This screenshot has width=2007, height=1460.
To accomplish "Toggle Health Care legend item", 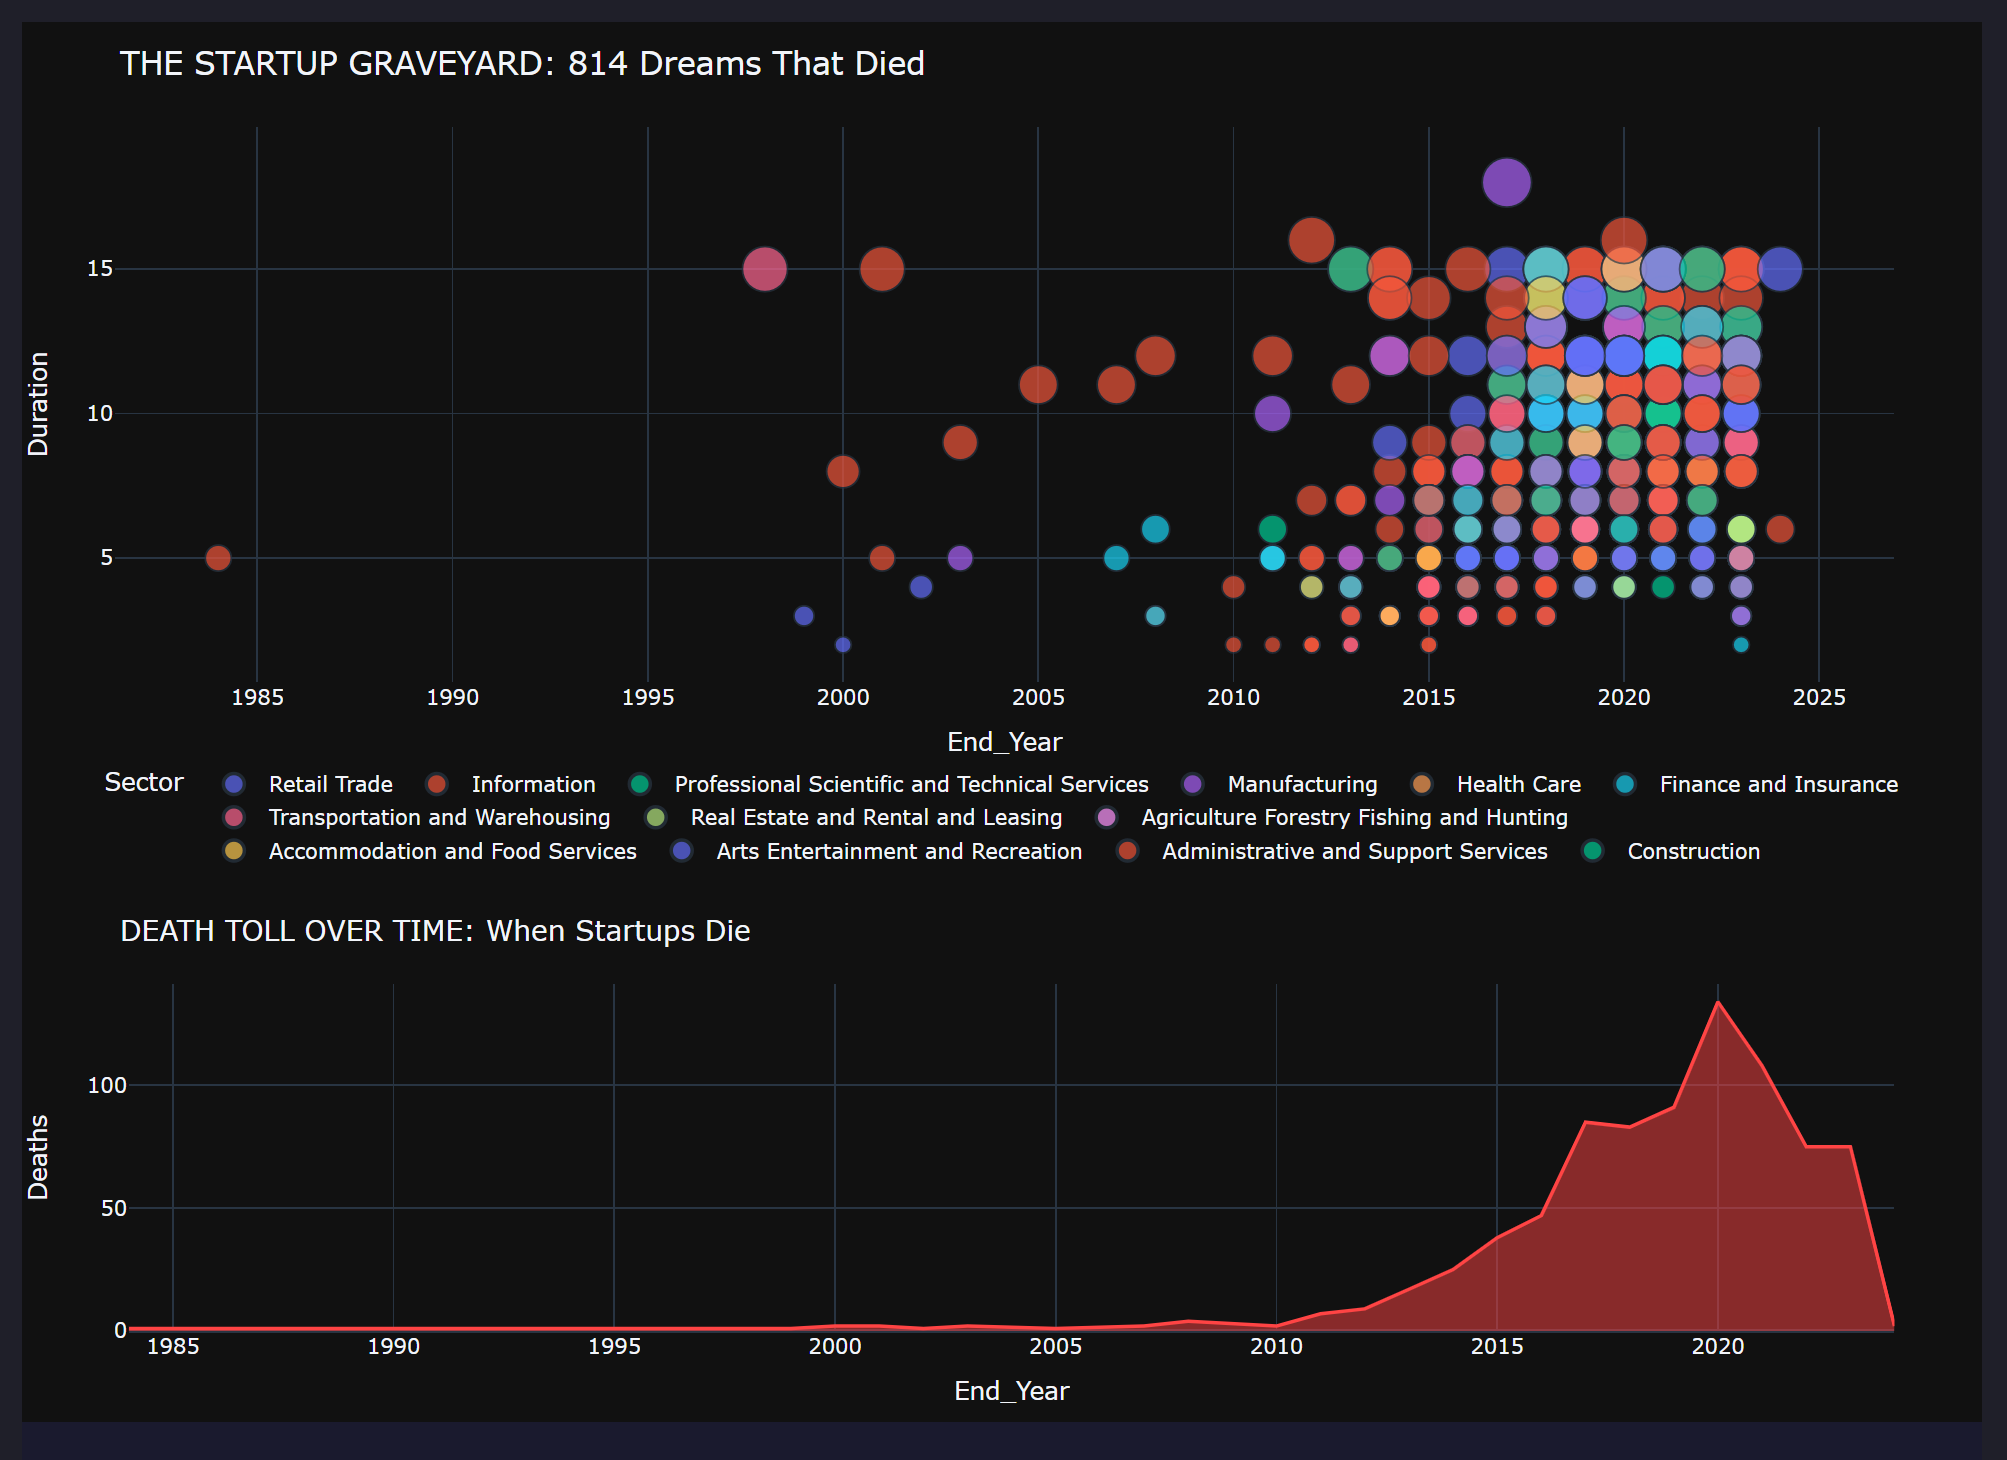I will coord(1517,785).
